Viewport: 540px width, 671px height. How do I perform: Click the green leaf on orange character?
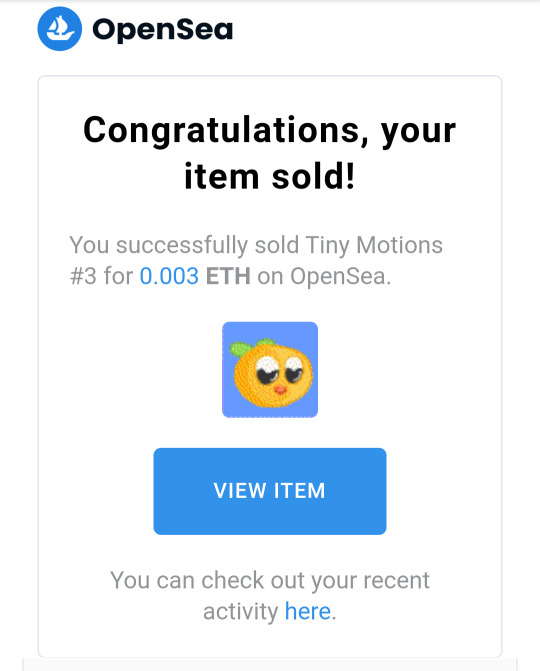(243, 347)
